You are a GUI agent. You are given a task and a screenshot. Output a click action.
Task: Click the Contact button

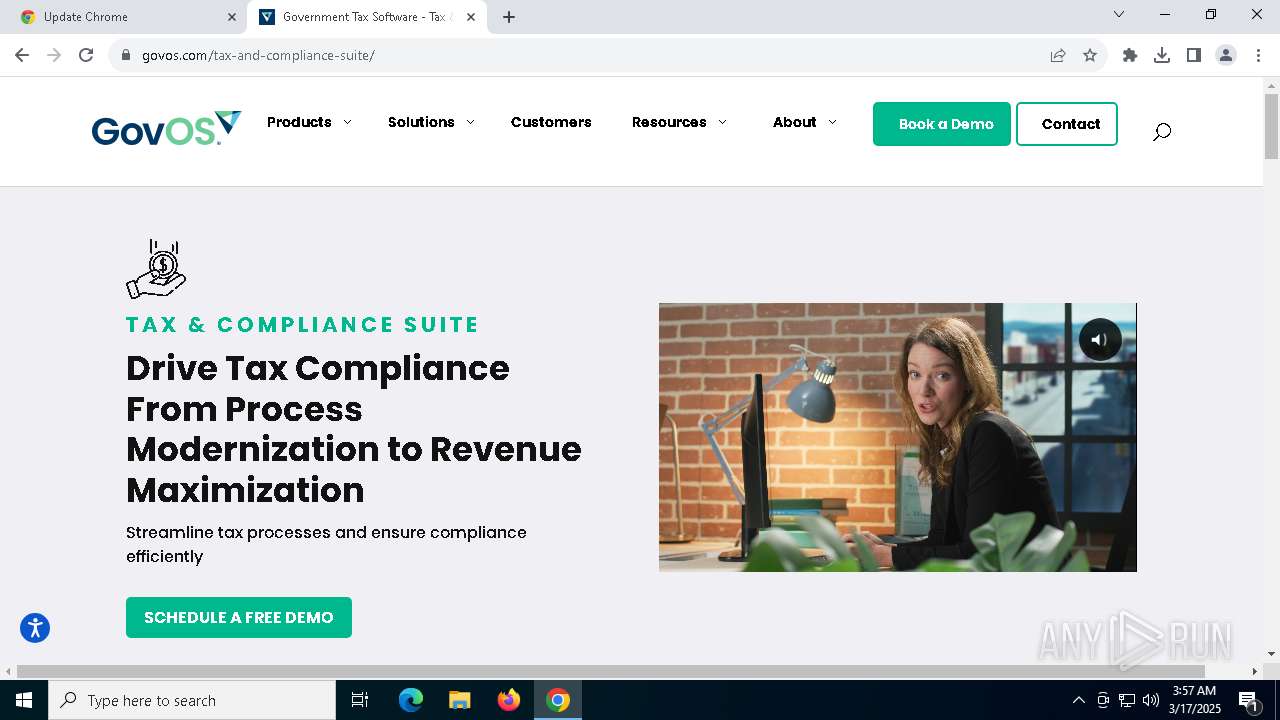click(x=1067, y=124)
